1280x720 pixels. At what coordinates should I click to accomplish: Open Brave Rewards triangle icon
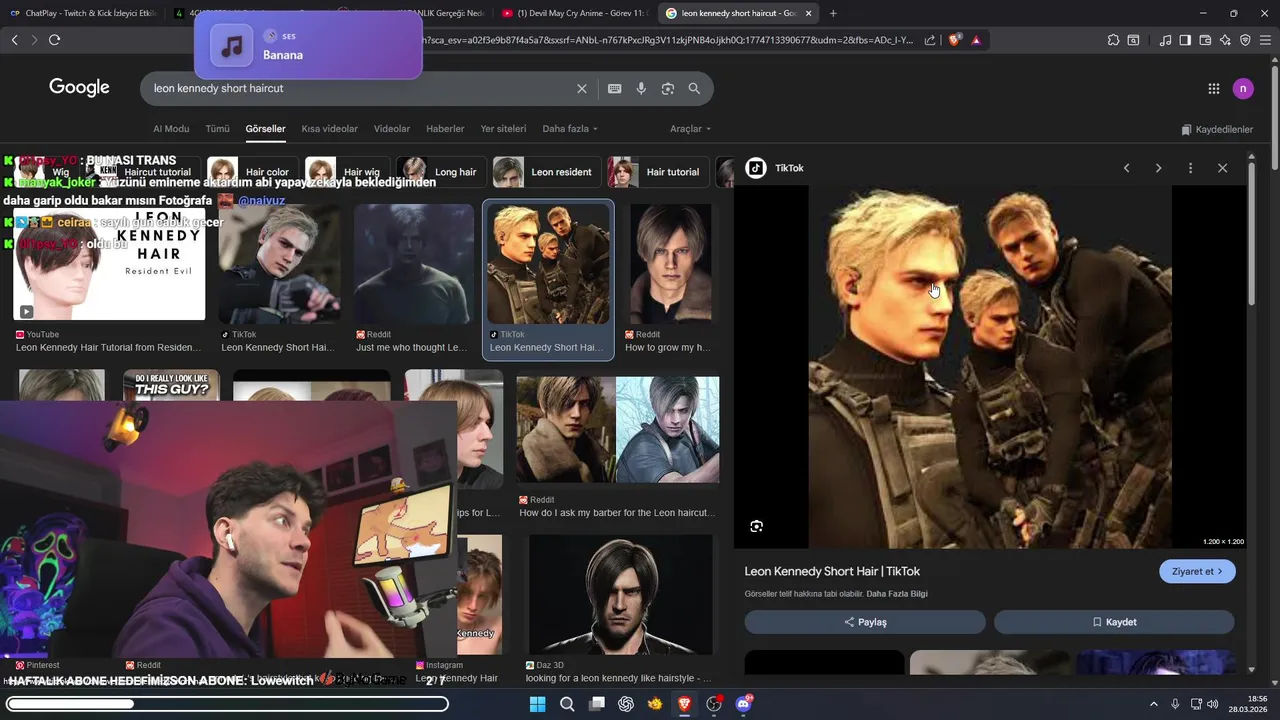[x=976, y=40]
